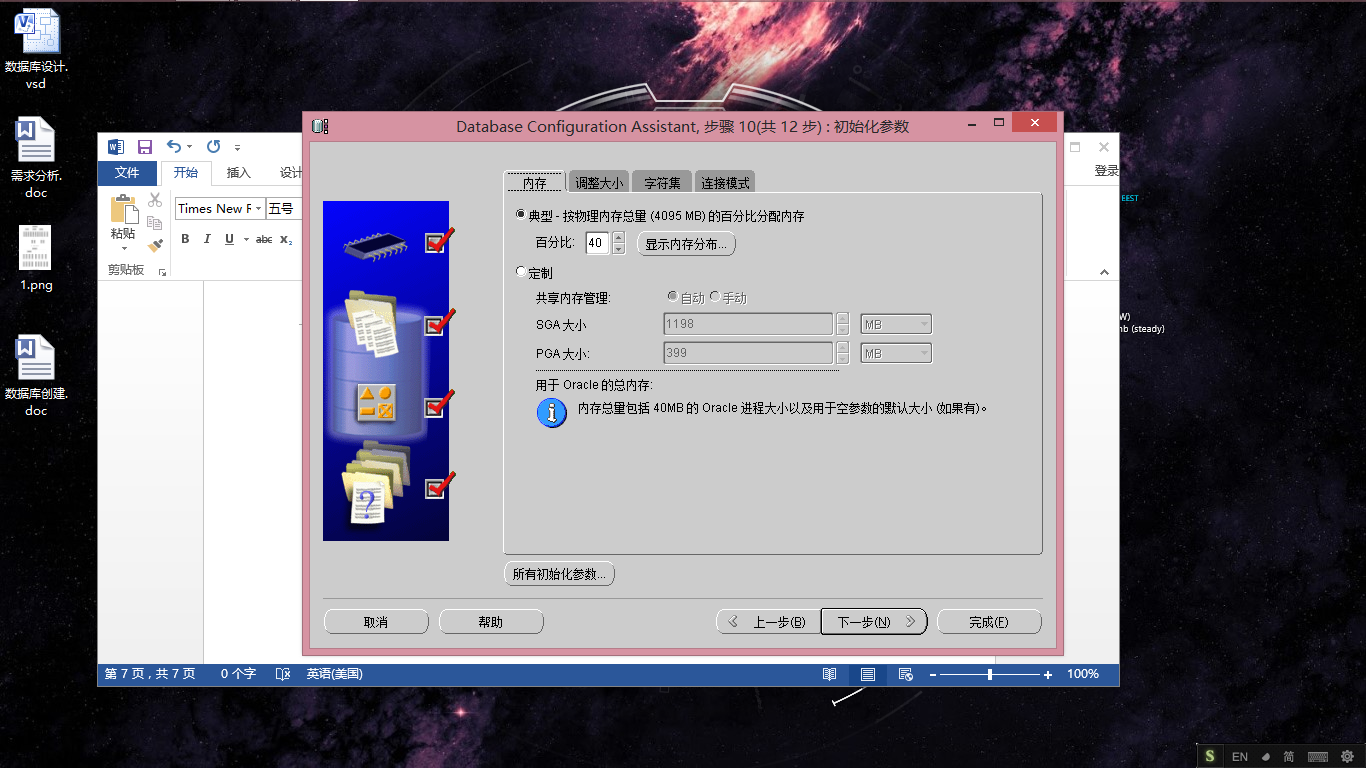Click the 完成(F) button
1366x768 pixels.
coord(989,622)
